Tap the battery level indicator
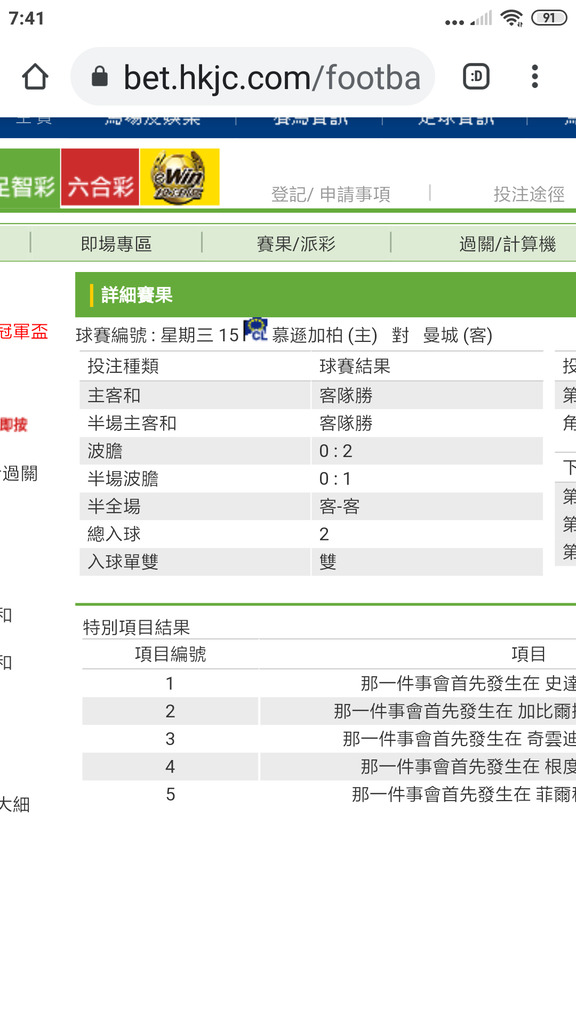Screen dimensions: 576x1024 [549, 18]
